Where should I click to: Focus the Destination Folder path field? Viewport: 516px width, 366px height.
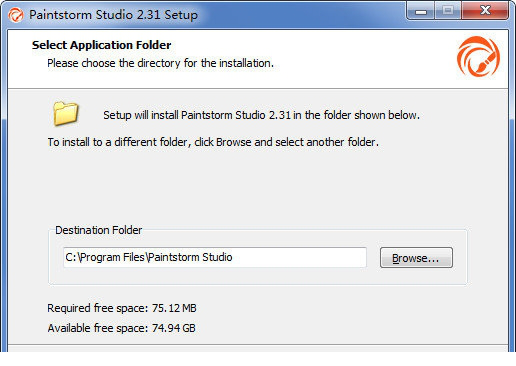pos(215,257)
